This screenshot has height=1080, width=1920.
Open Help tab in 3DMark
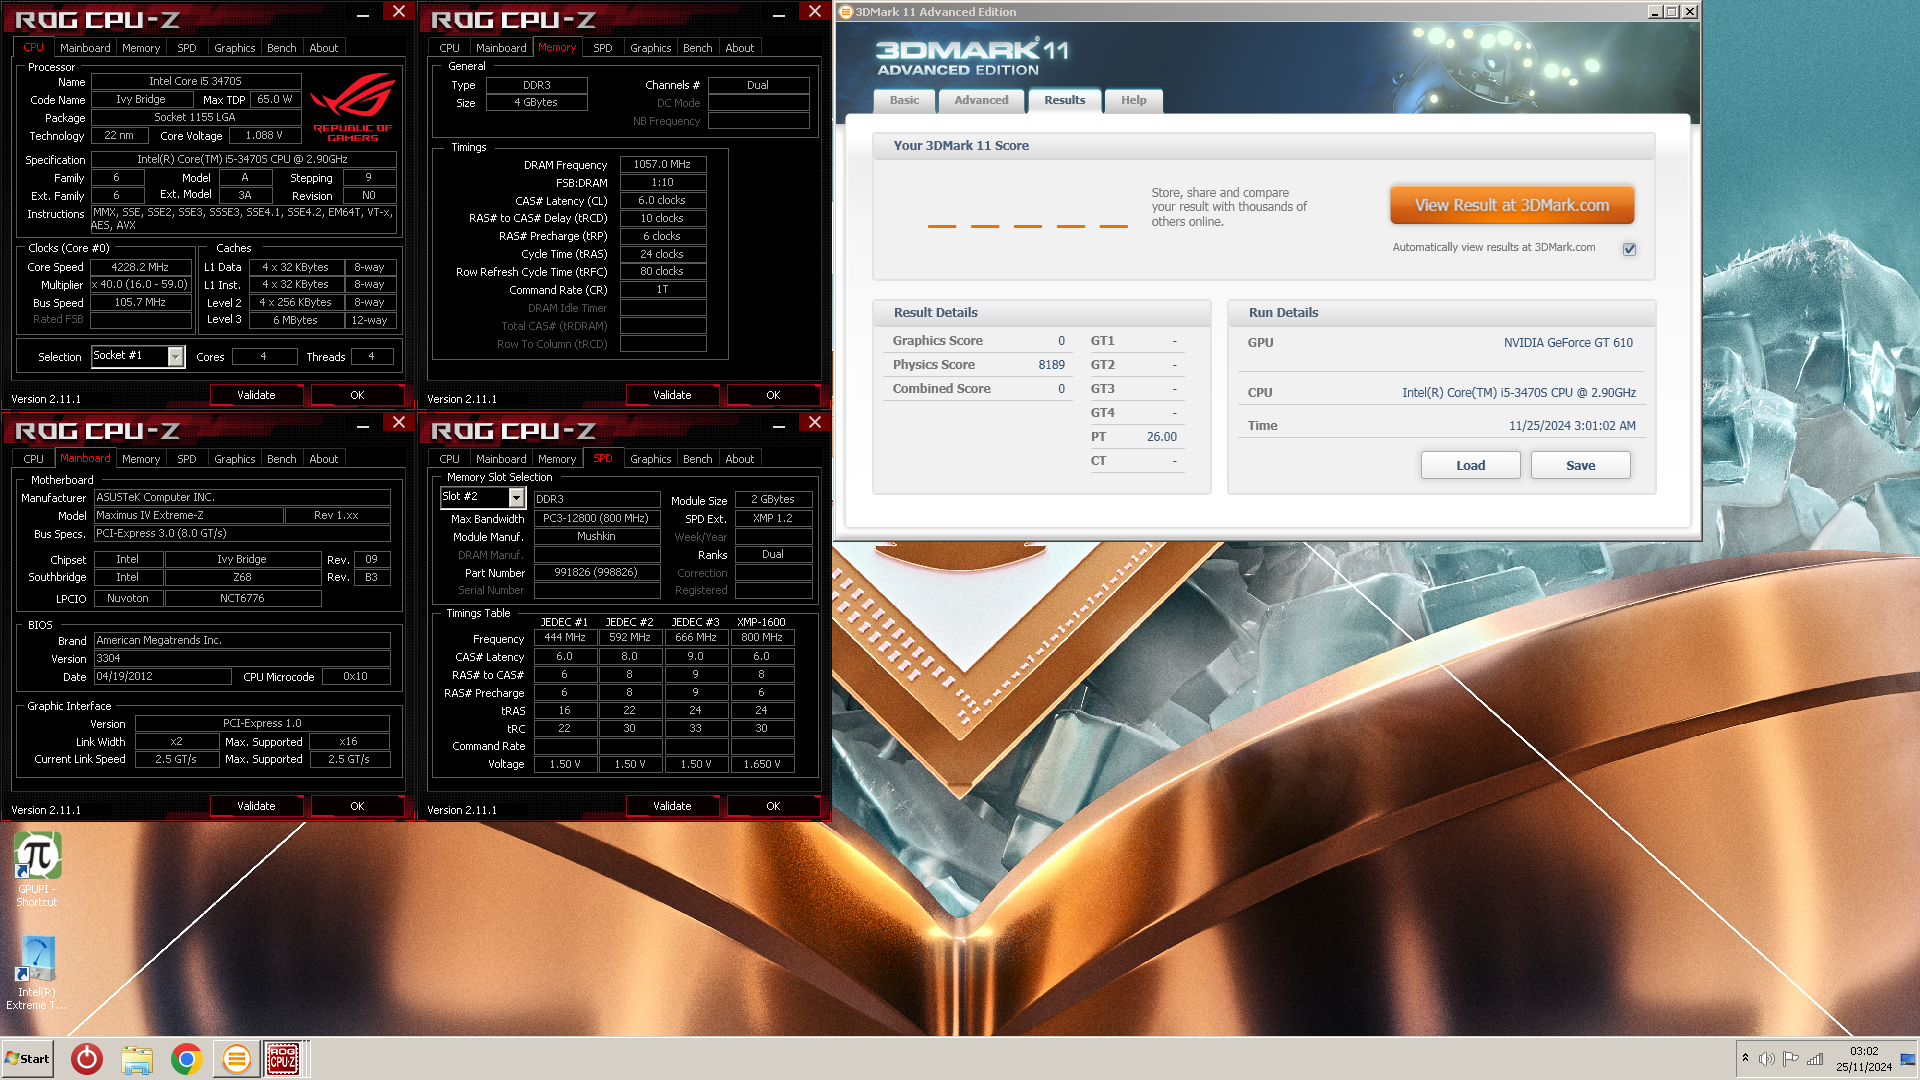[1133, 100]
